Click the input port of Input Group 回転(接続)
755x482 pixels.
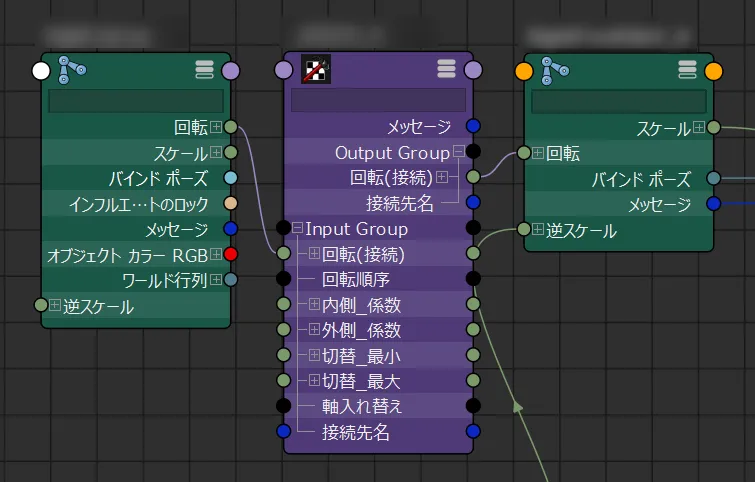click(284, 253)
